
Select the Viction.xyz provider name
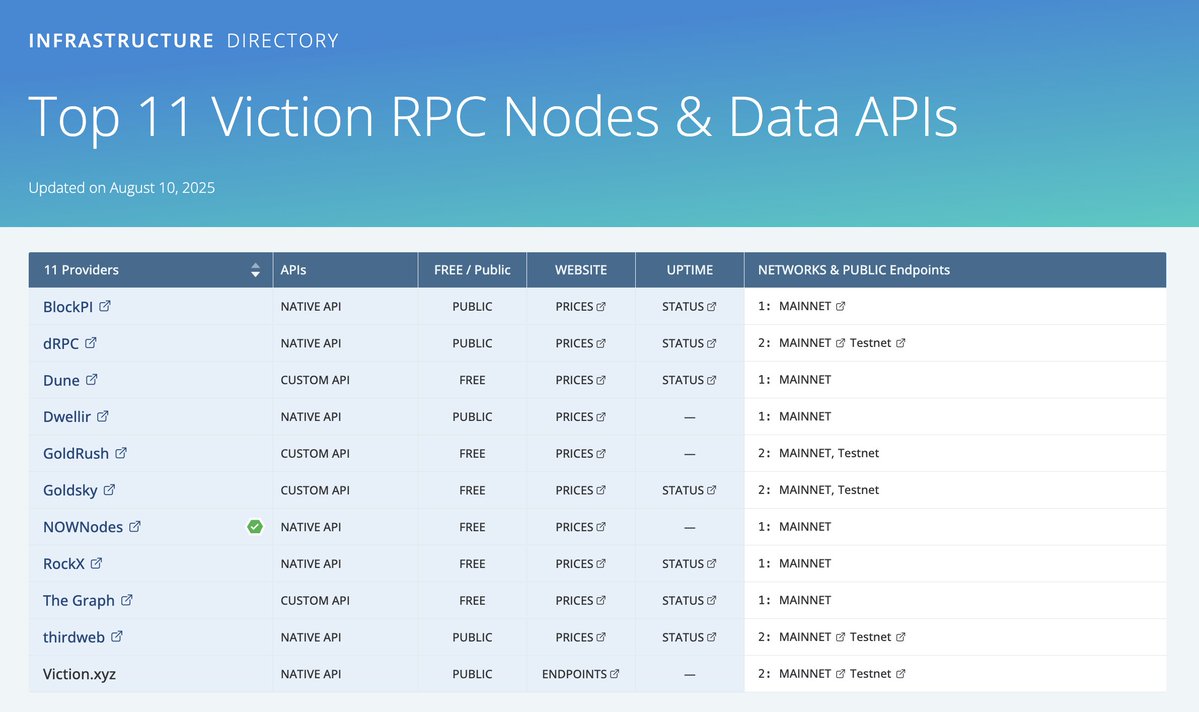(x=80, y=674)
